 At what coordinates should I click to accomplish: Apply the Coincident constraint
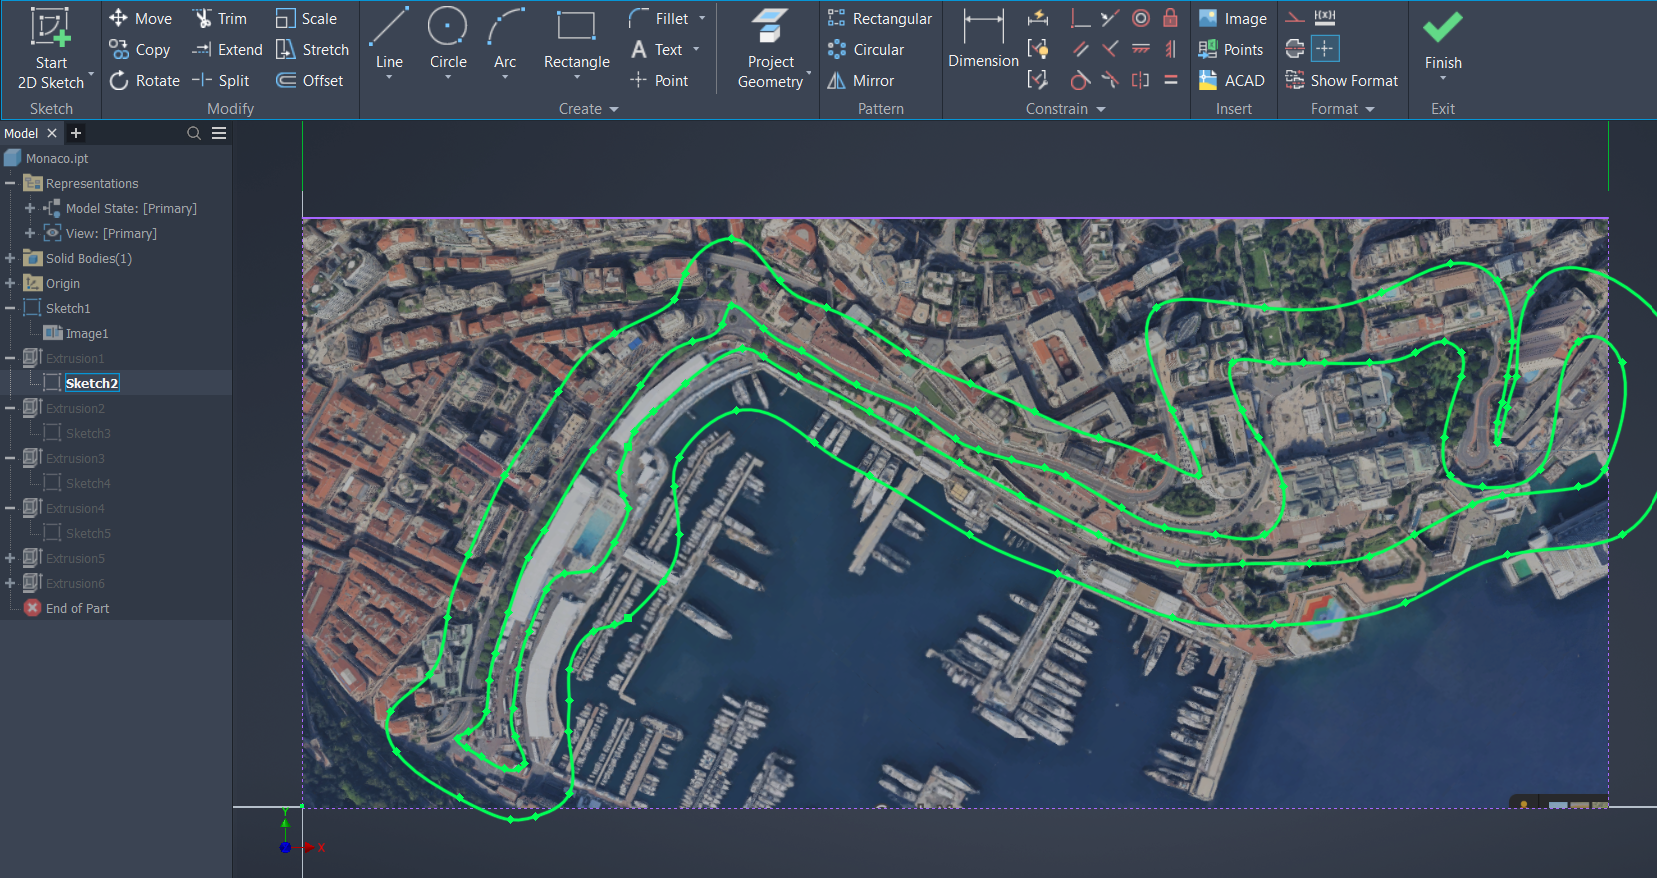coord(1080,18)
